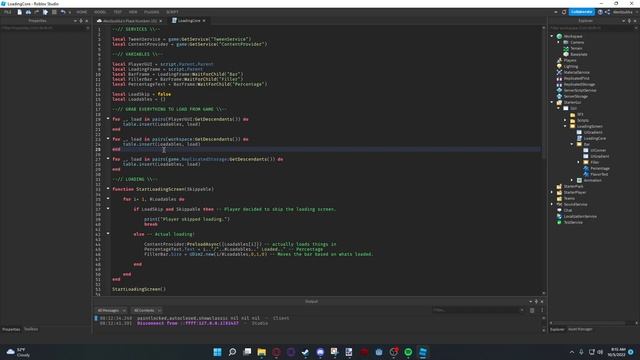Switch to the VIEW ribbon tab

click(x=133, y=12)
